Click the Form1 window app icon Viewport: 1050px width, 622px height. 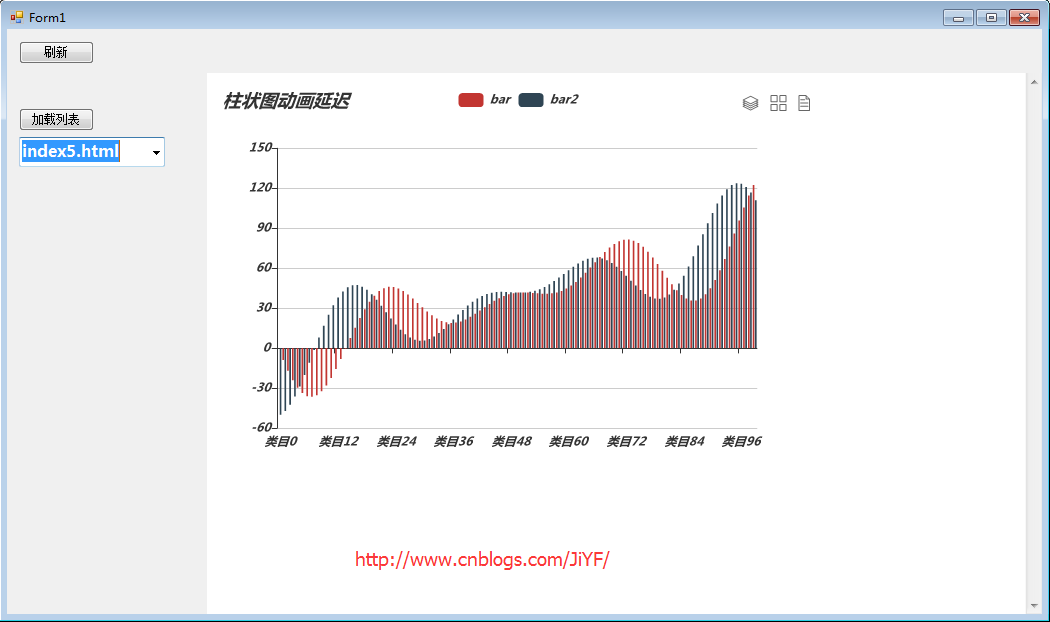pyautogui.click(x=17, y=17)
